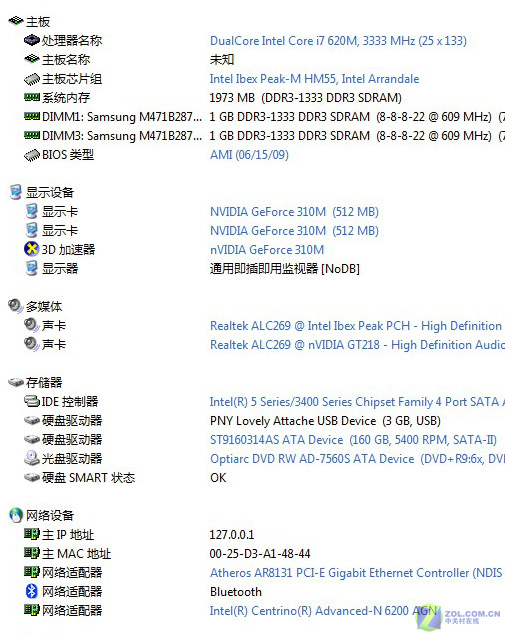Open the Optiarc DVD RW AD-7560S link

(357, 459)
